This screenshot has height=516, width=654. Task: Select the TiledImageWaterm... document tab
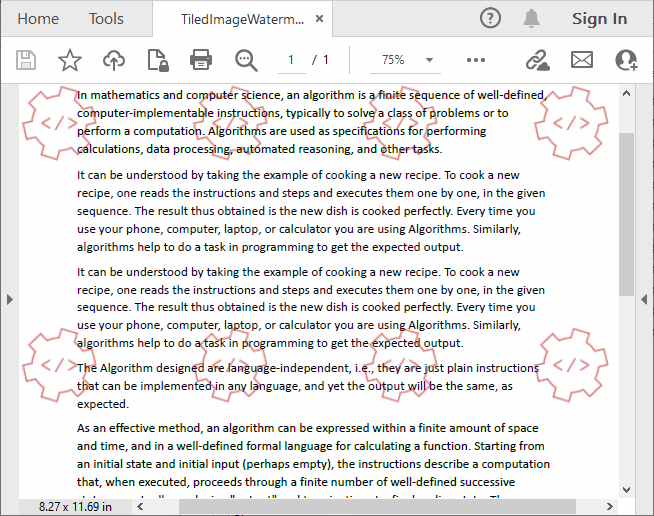tap(242, 19)
